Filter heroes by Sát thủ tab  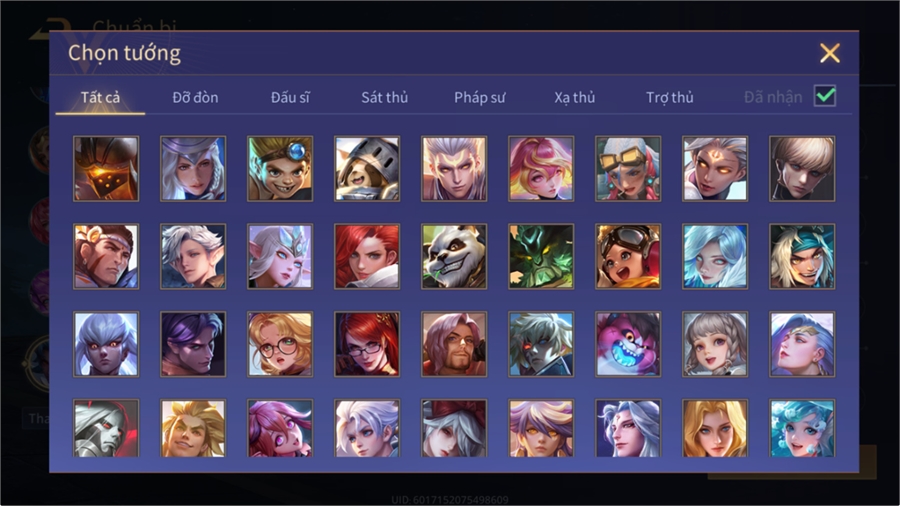tap(385, 98)
